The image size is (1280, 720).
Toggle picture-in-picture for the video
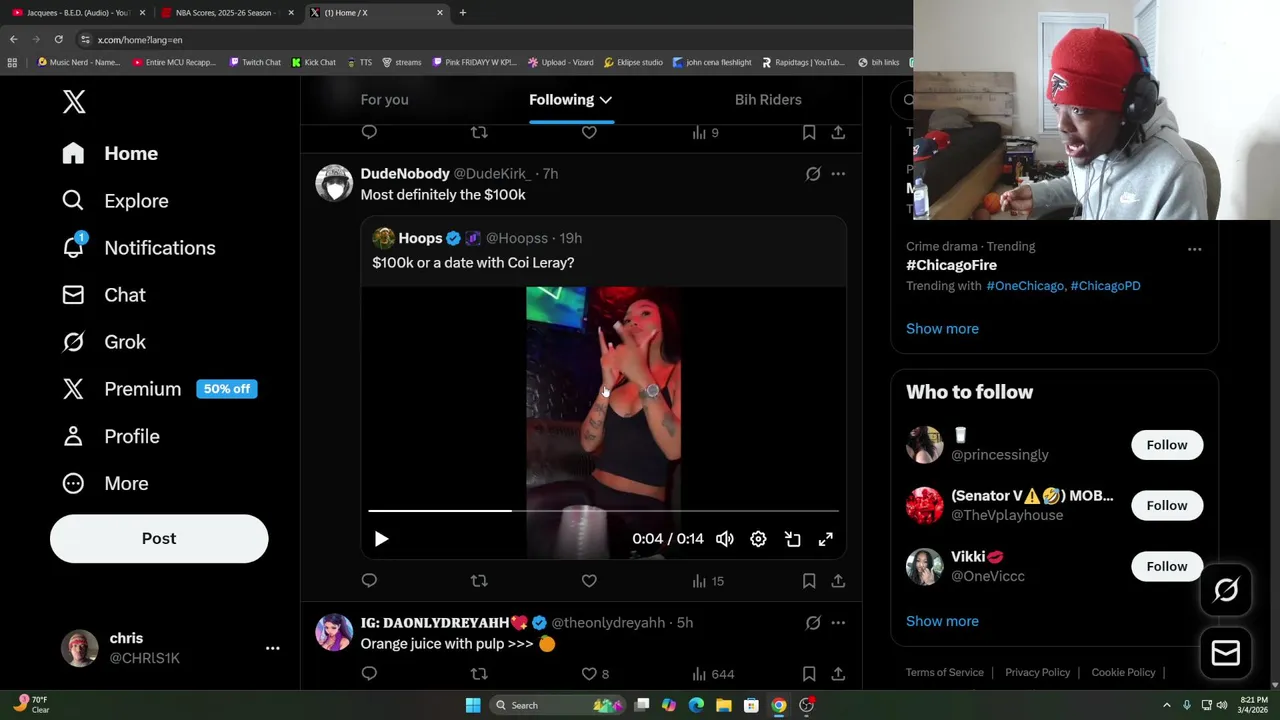pyautogui.click(x=792, y=539)
